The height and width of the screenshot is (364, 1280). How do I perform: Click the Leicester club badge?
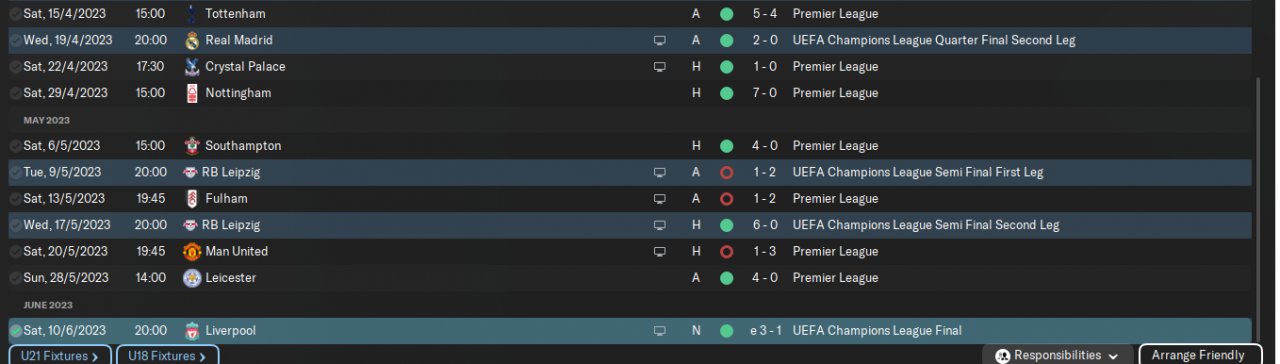coord(192,278)
